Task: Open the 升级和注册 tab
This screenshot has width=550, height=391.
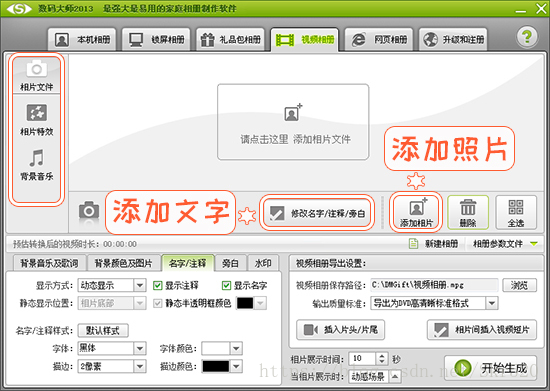Action: [x=453, y=39]
